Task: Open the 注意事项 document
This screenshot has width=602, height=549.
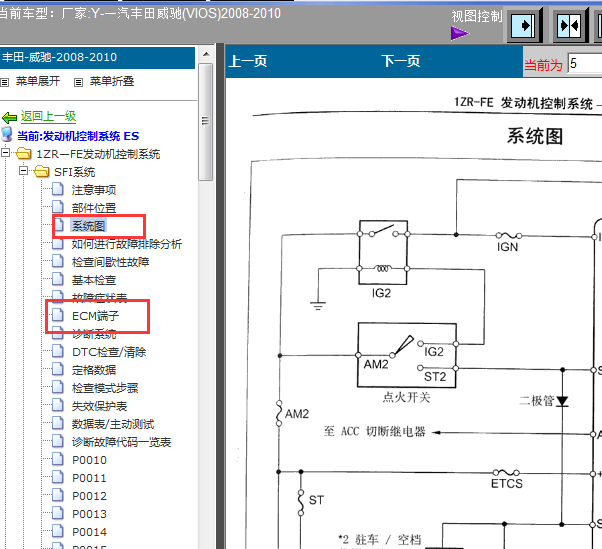Action: click(94, 190)
